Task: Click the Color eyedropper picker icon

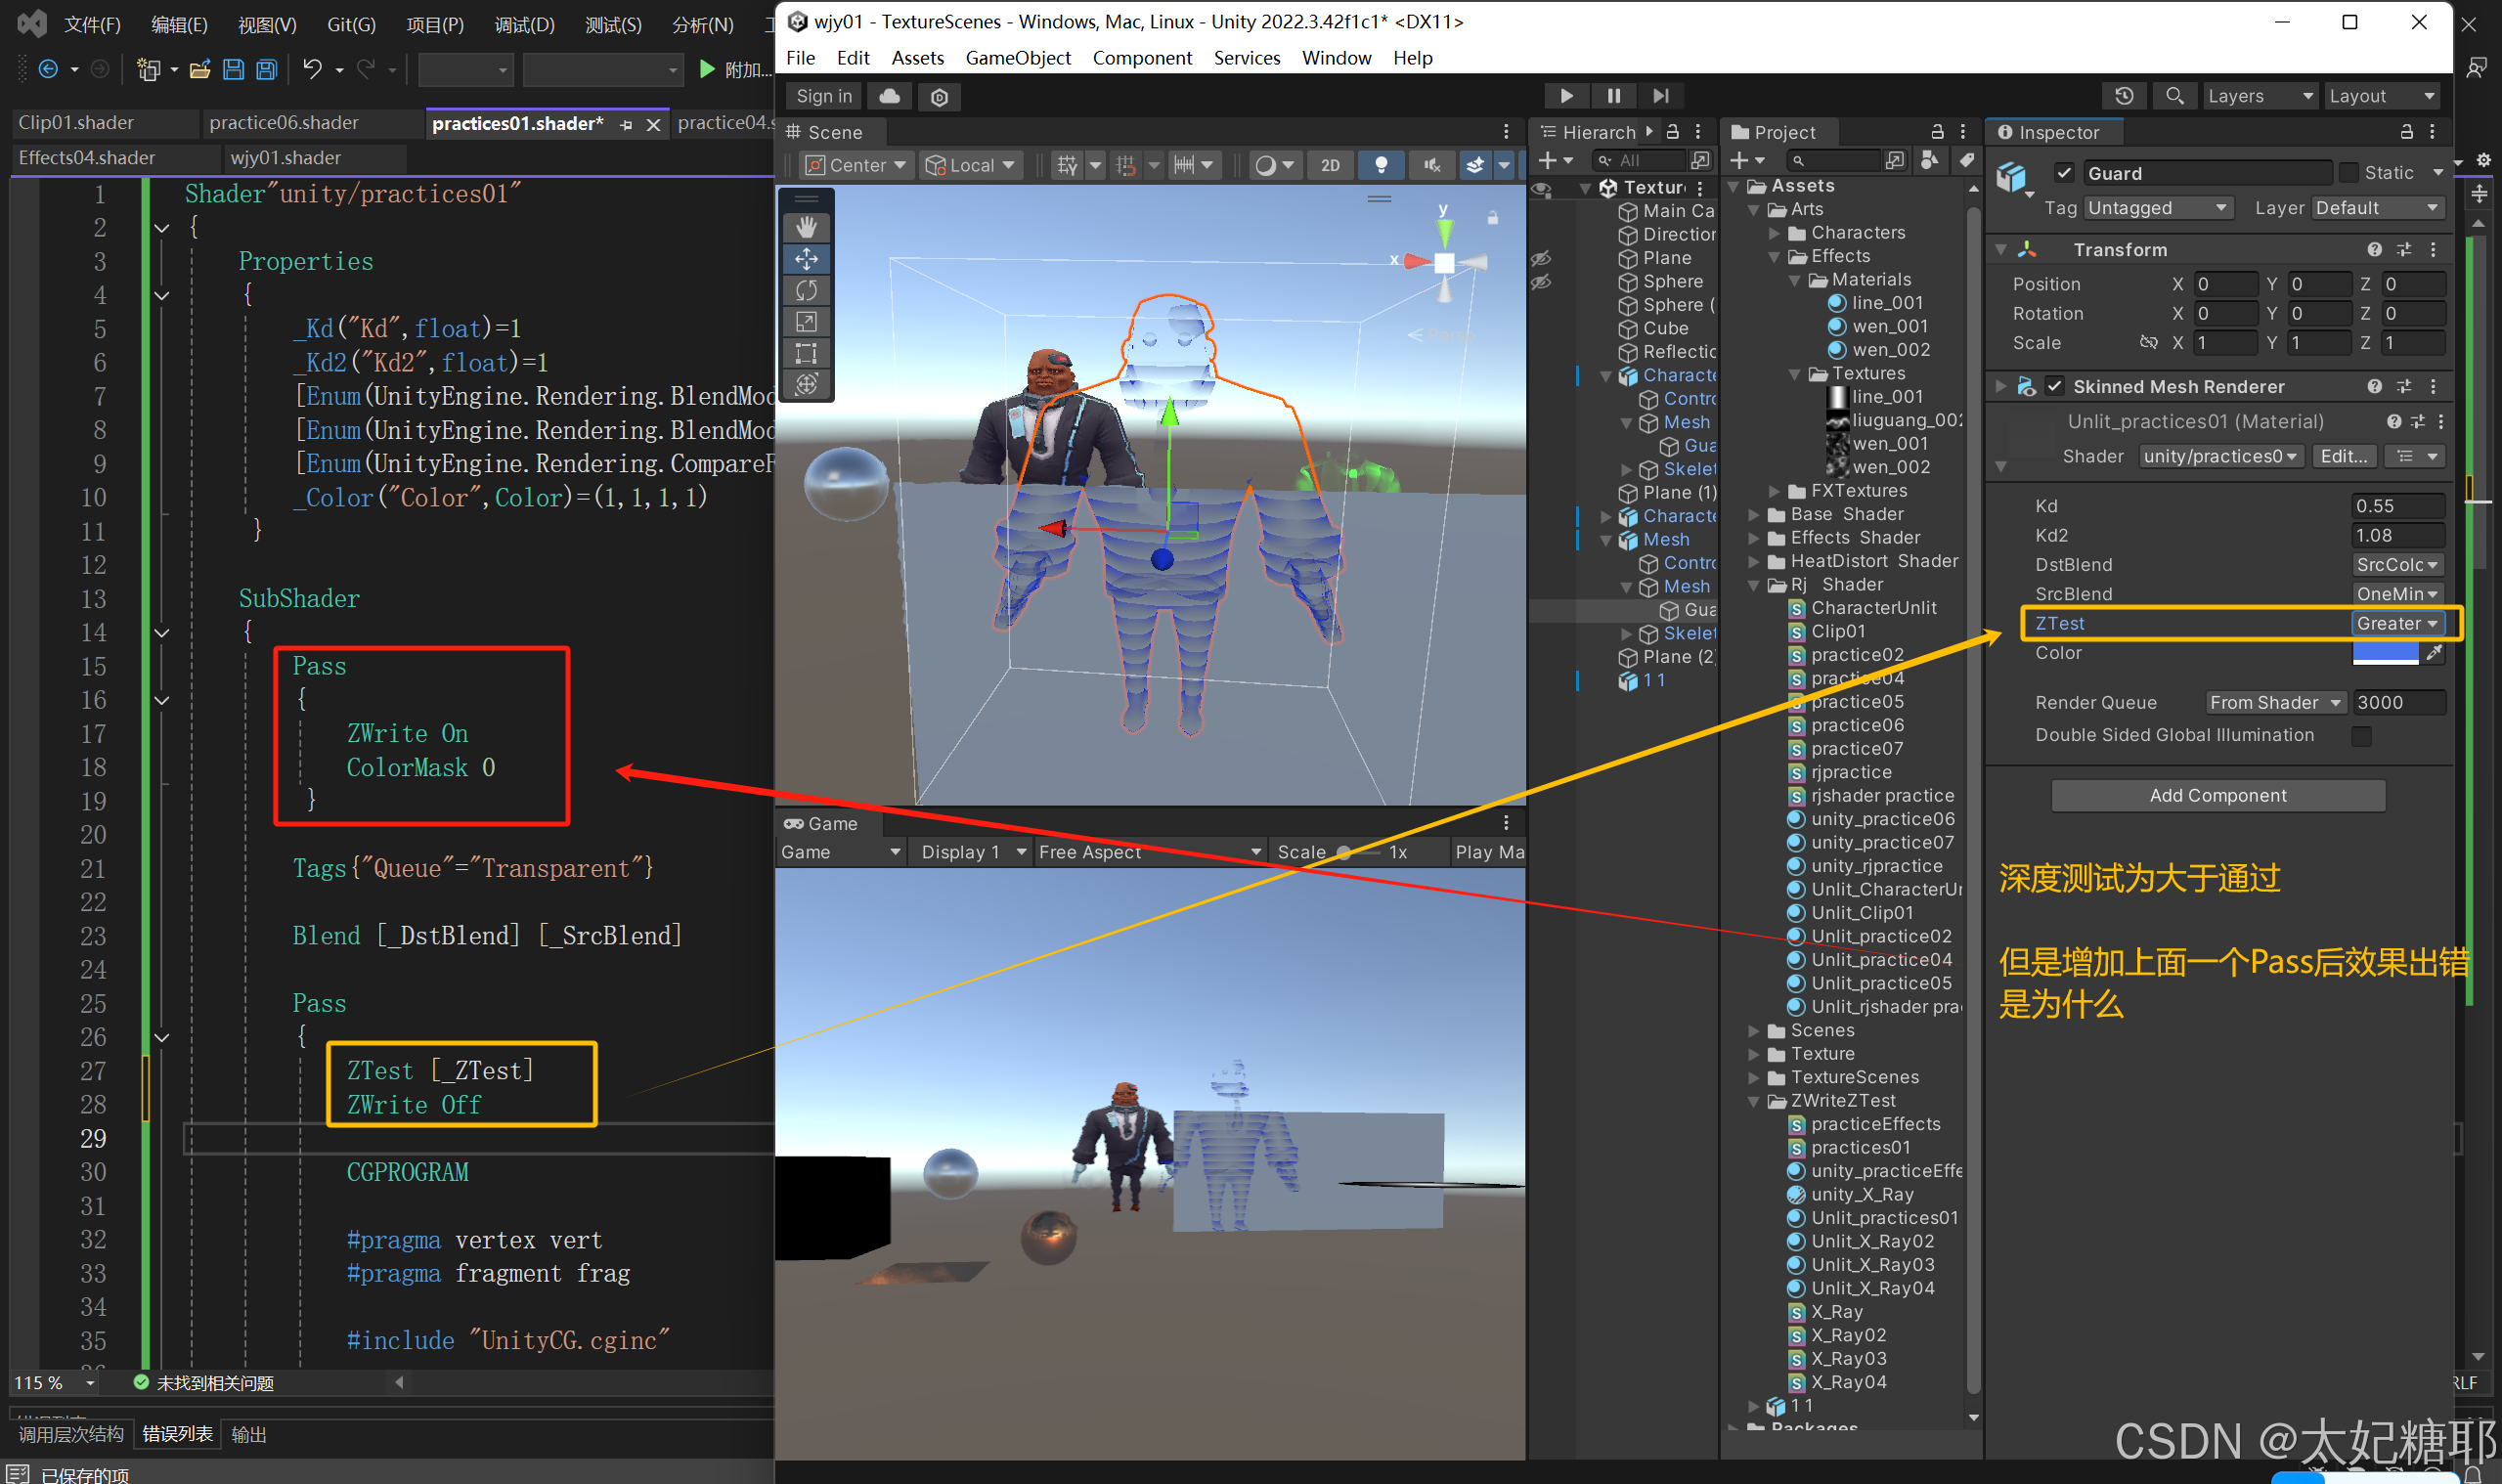Action: point(2434,653)
